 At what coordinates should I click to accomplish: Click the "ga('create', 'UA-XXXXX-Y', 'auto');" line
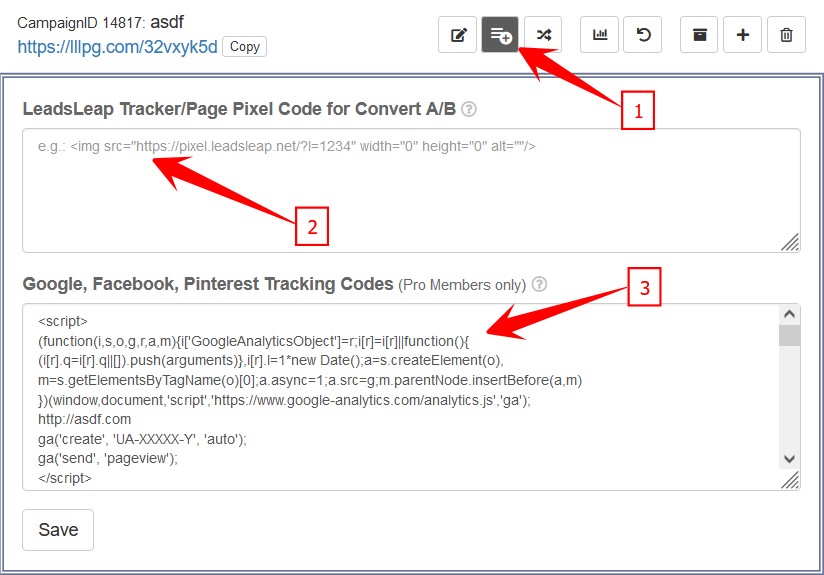(x=142, y=439)
